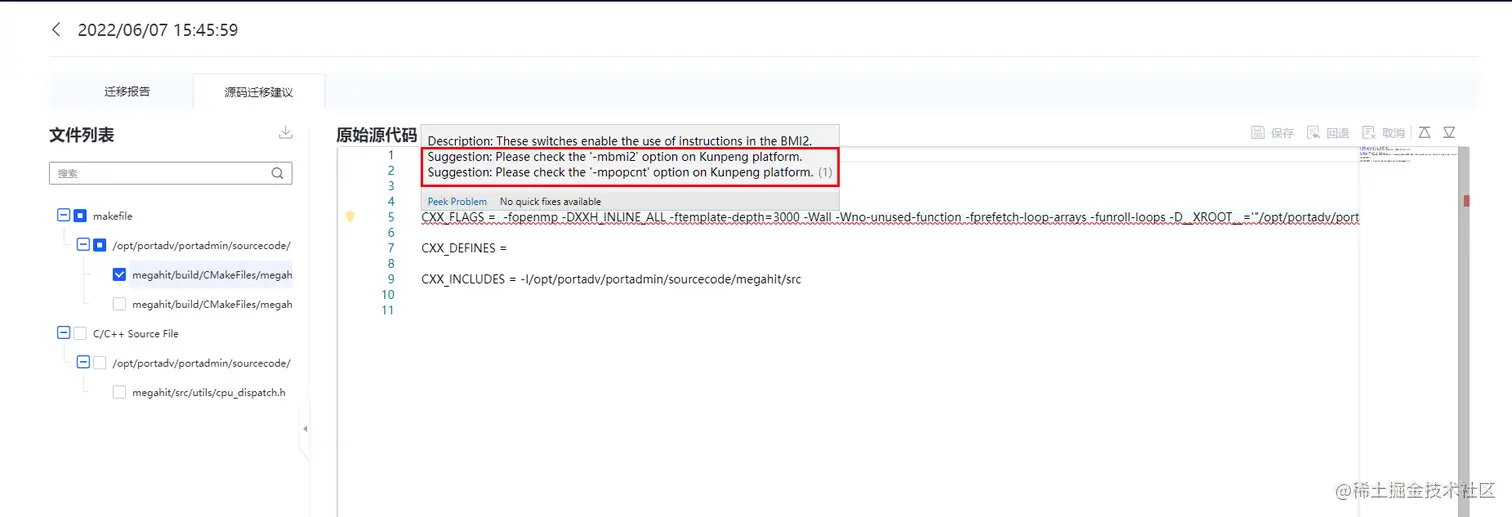The height and width of the screenshot is (517, 1512).
Task: Click line number 11 in the gutter
Action: (x=389, y=310)
